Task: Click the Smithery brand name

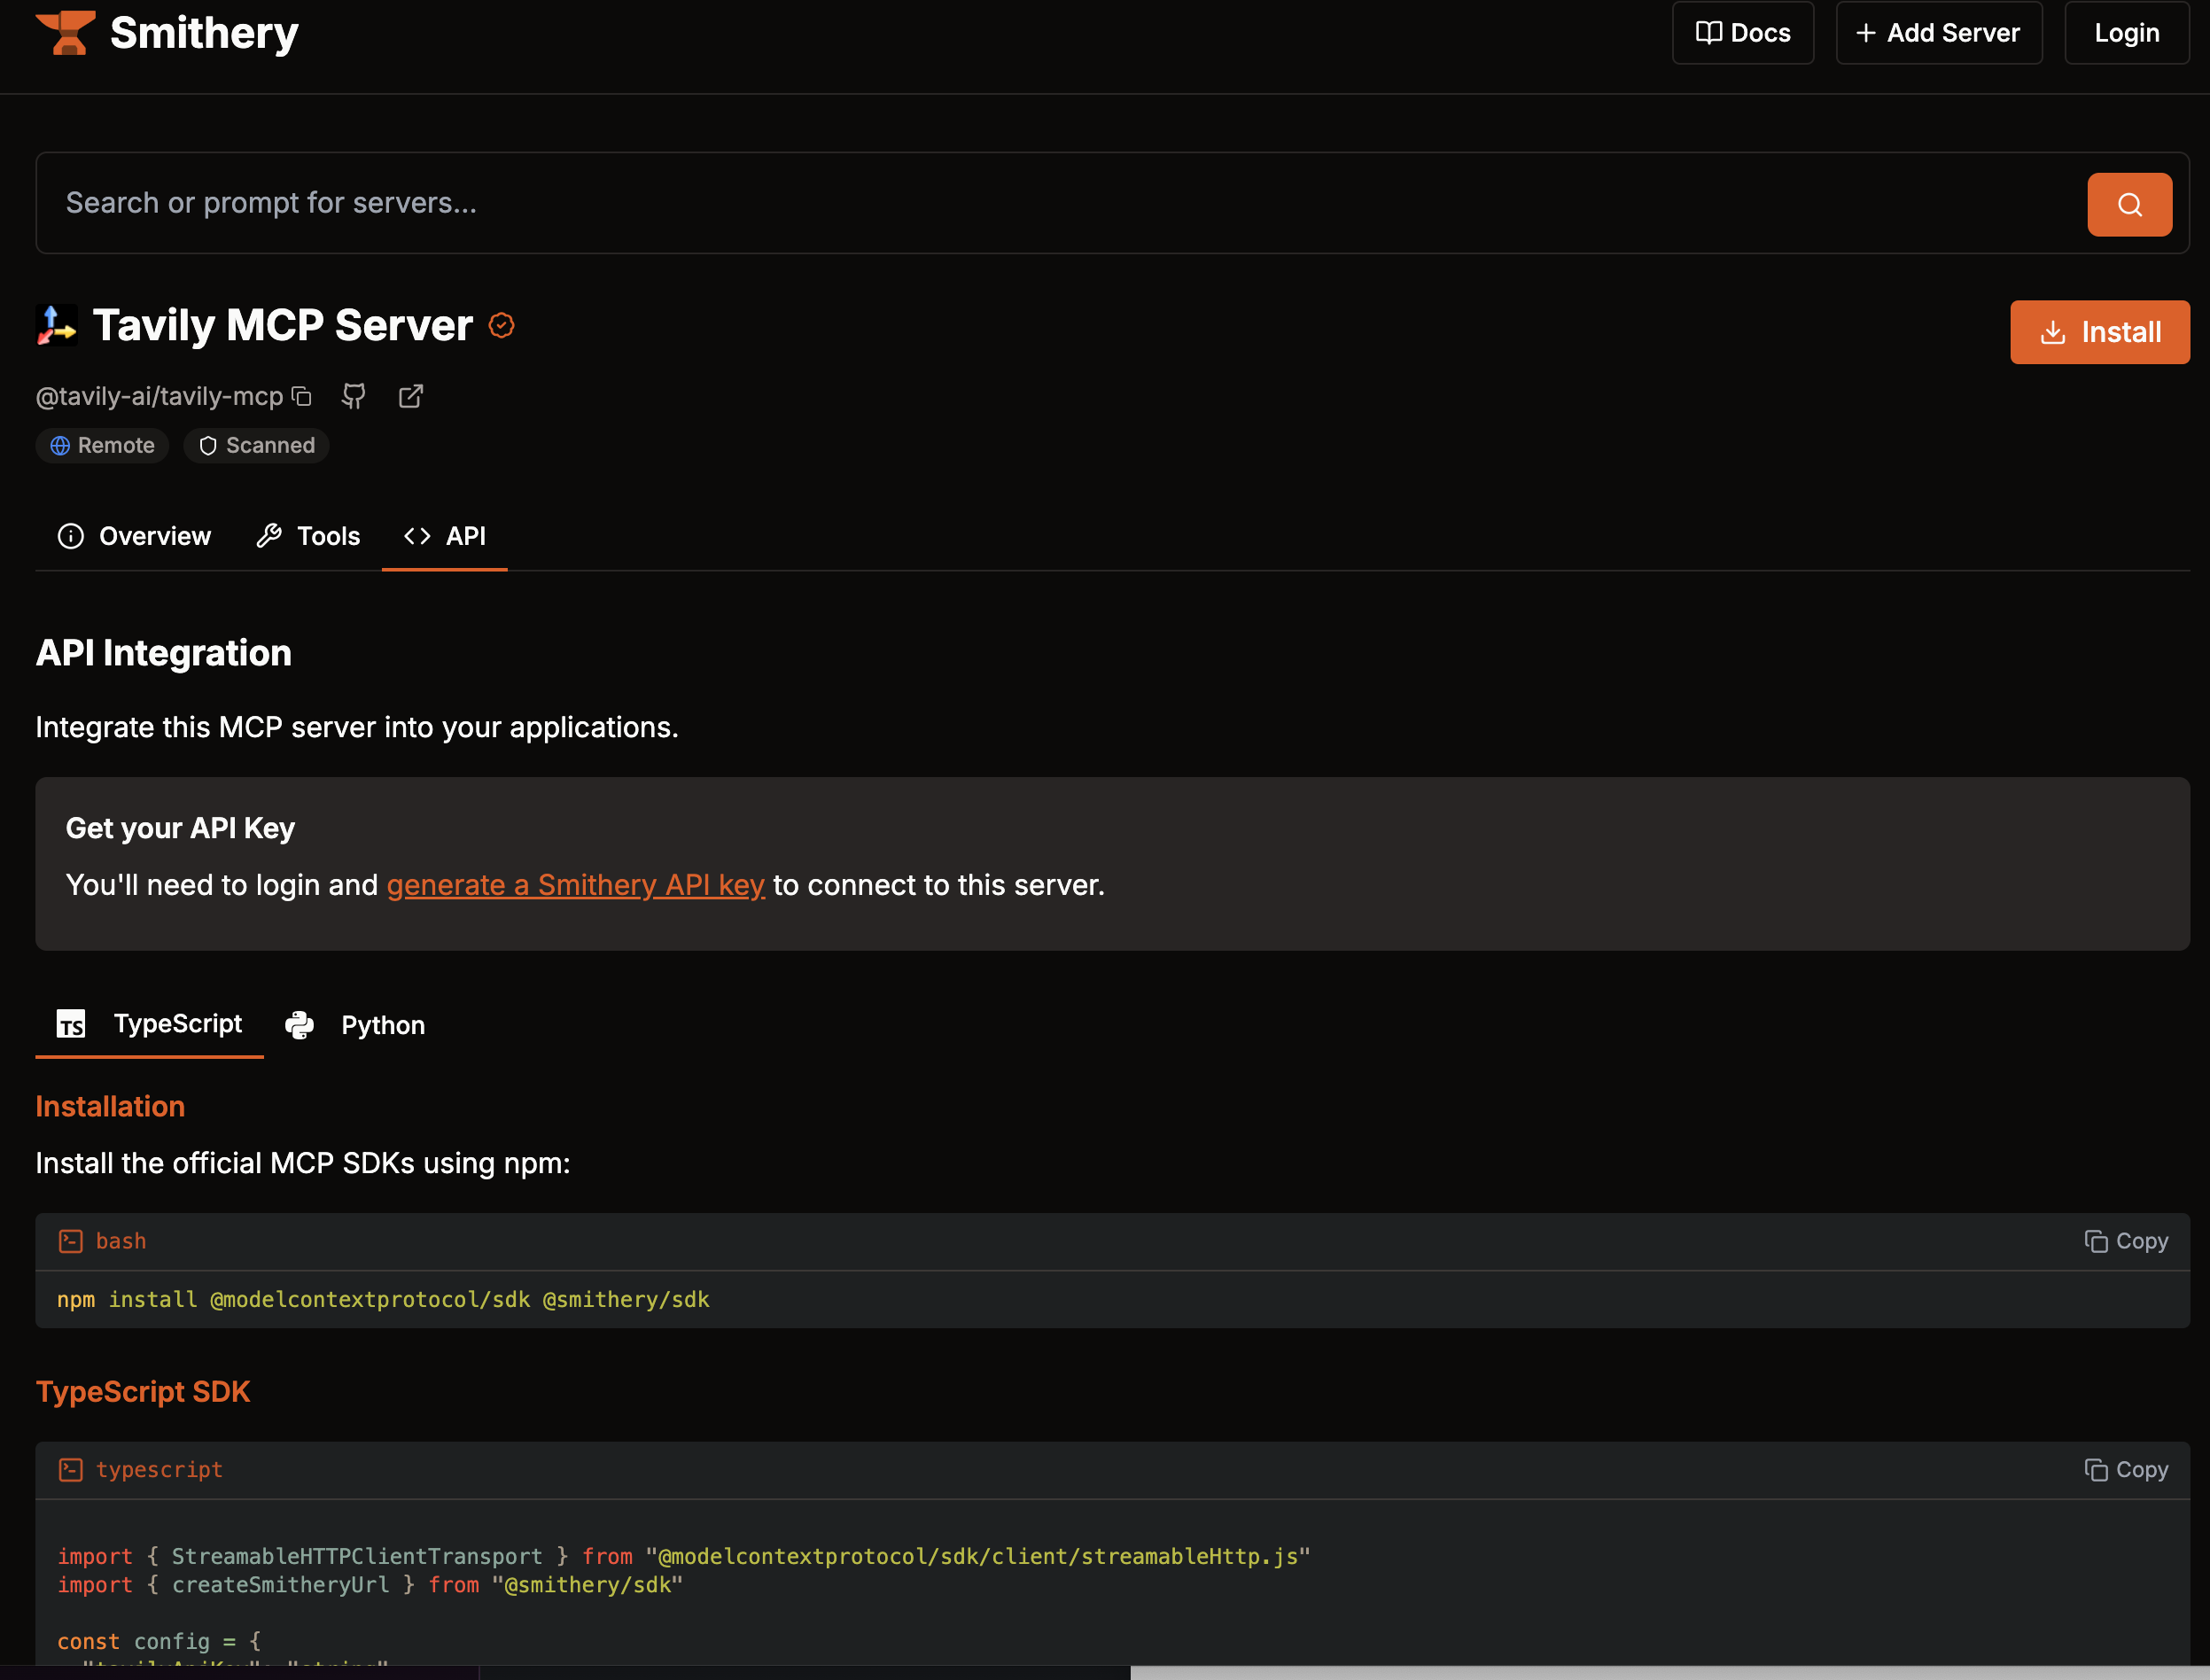Action: 204,33
